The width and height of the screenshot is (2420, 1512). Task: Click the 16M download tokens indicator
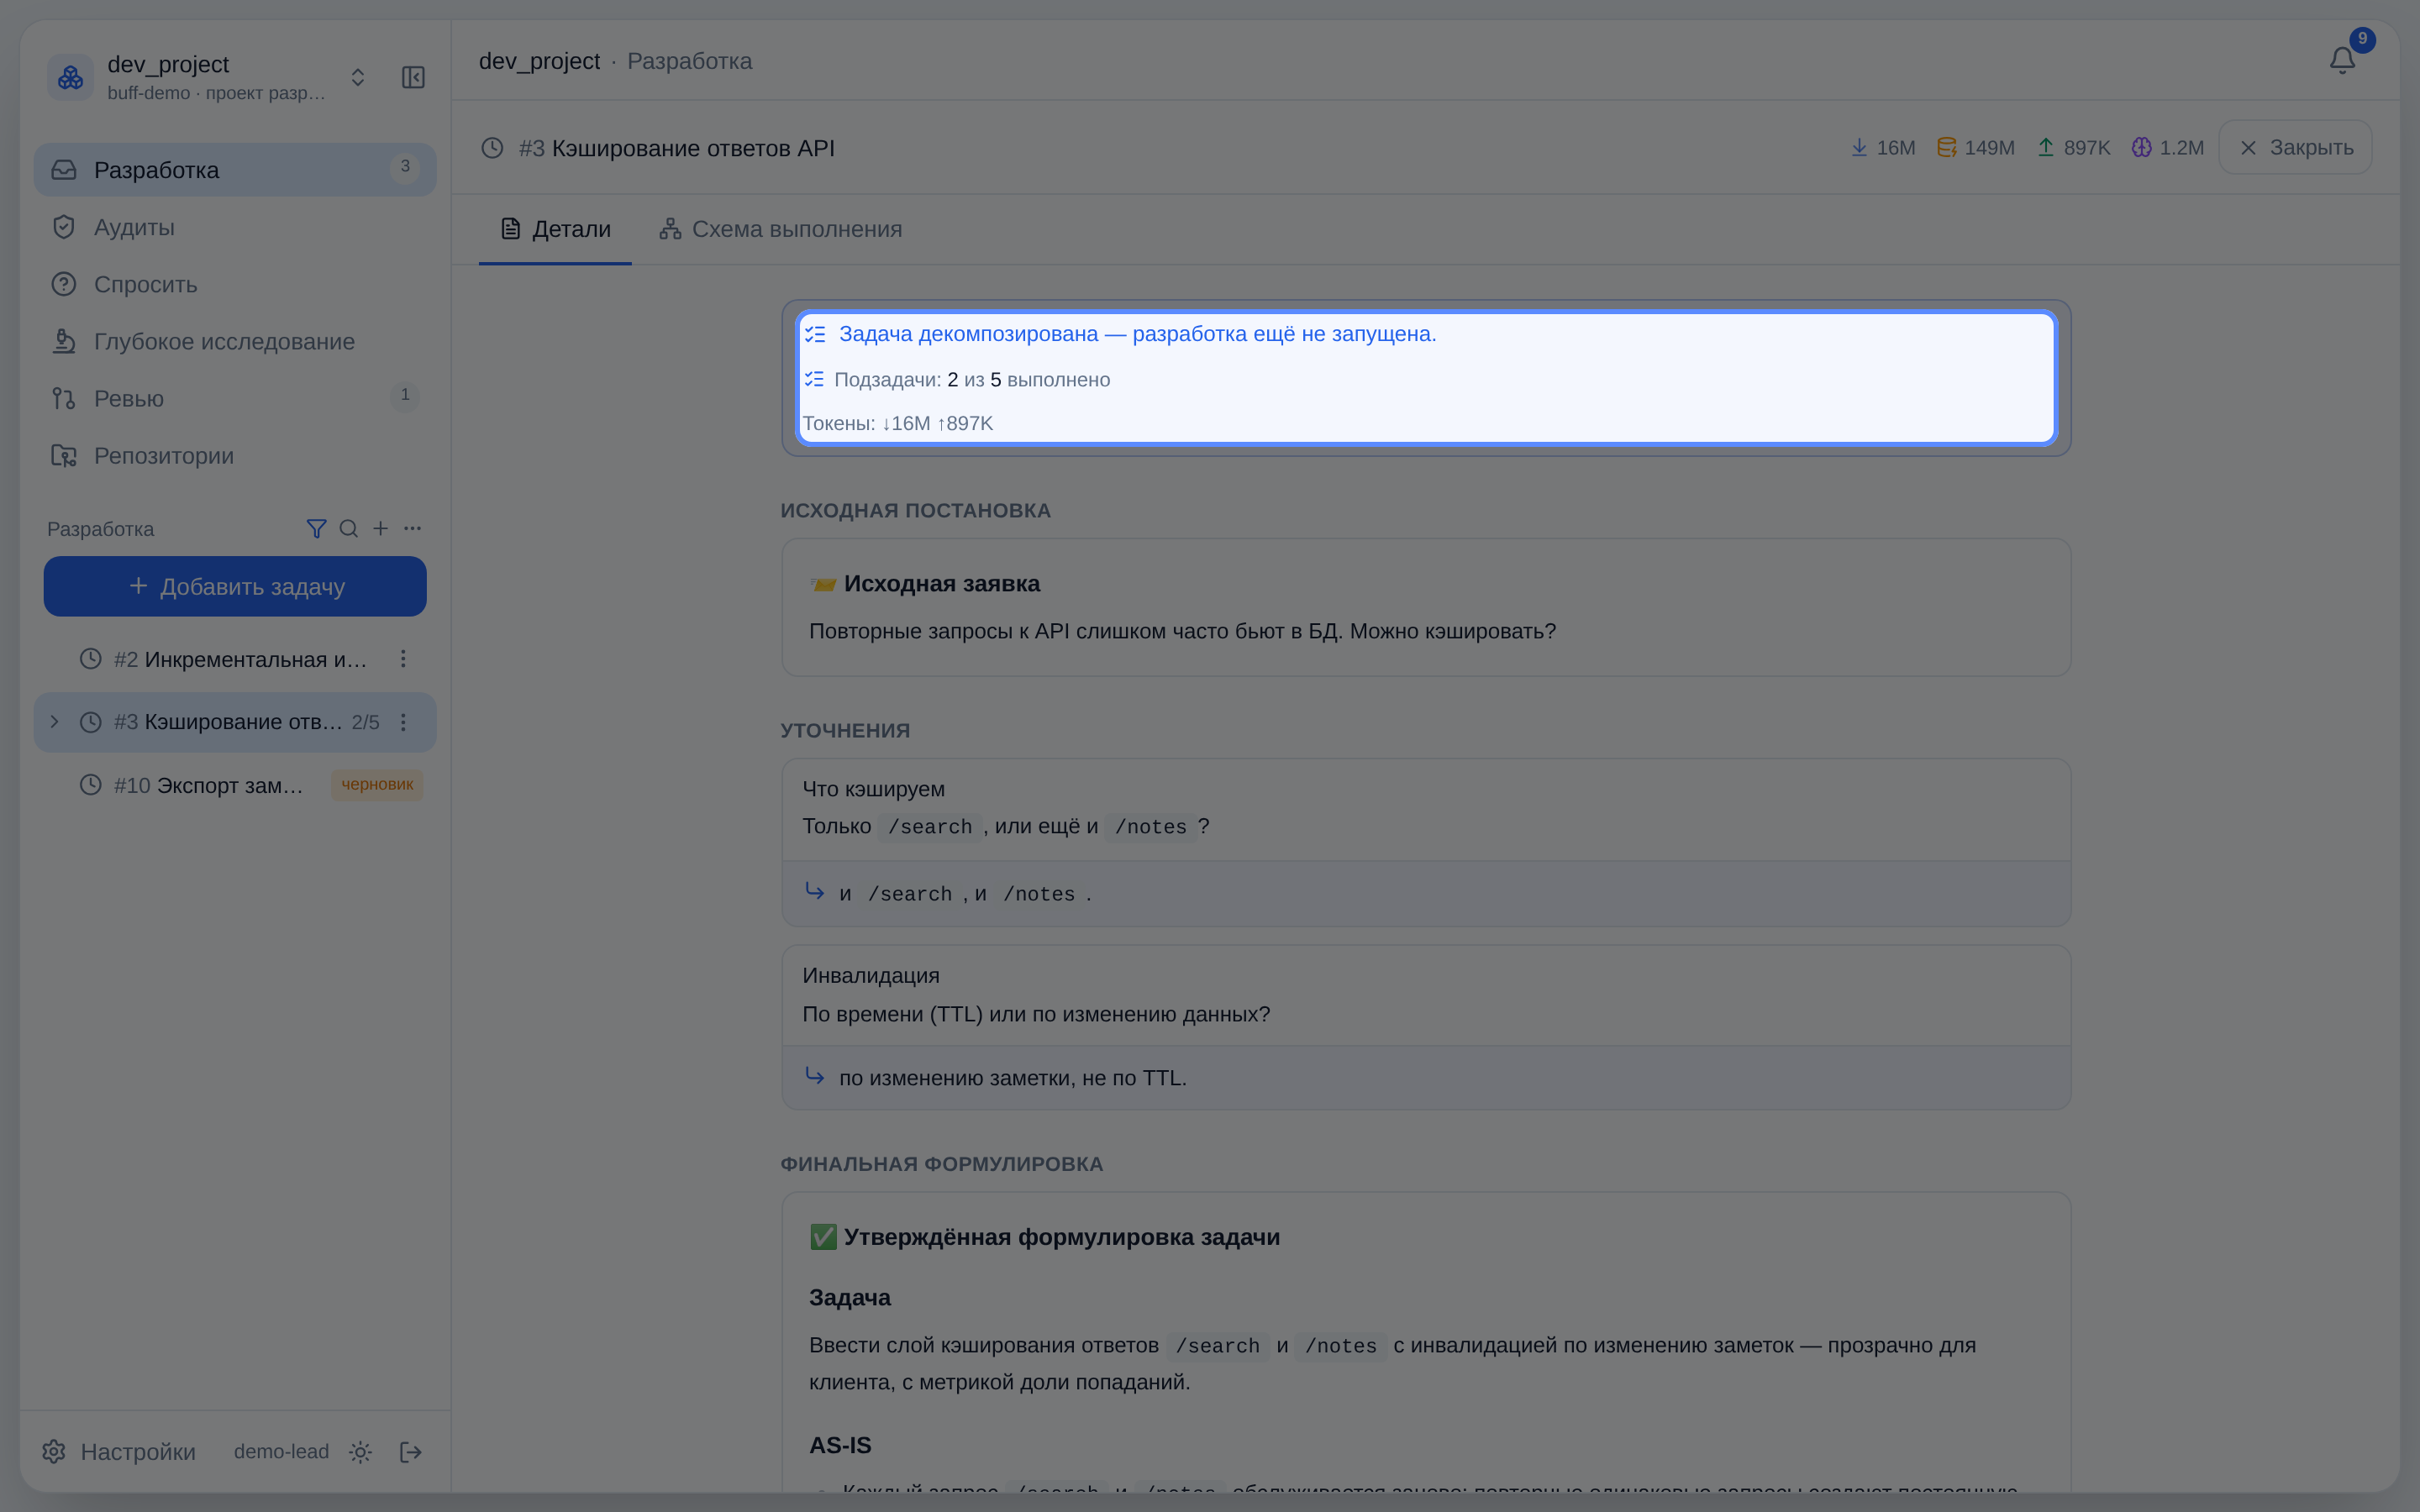[1882, 147]
